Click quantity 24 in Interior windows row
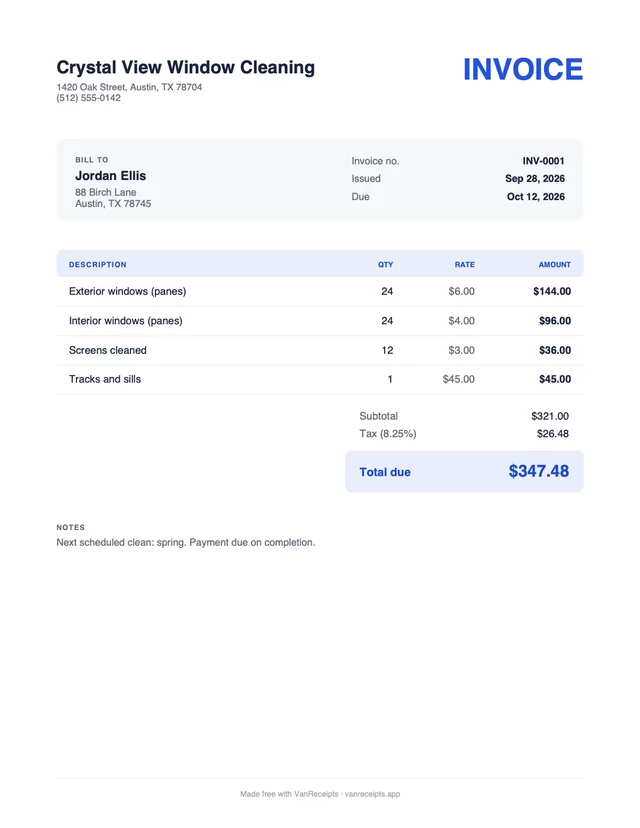The width and height of the screenshot is (640, 828). 387,321
